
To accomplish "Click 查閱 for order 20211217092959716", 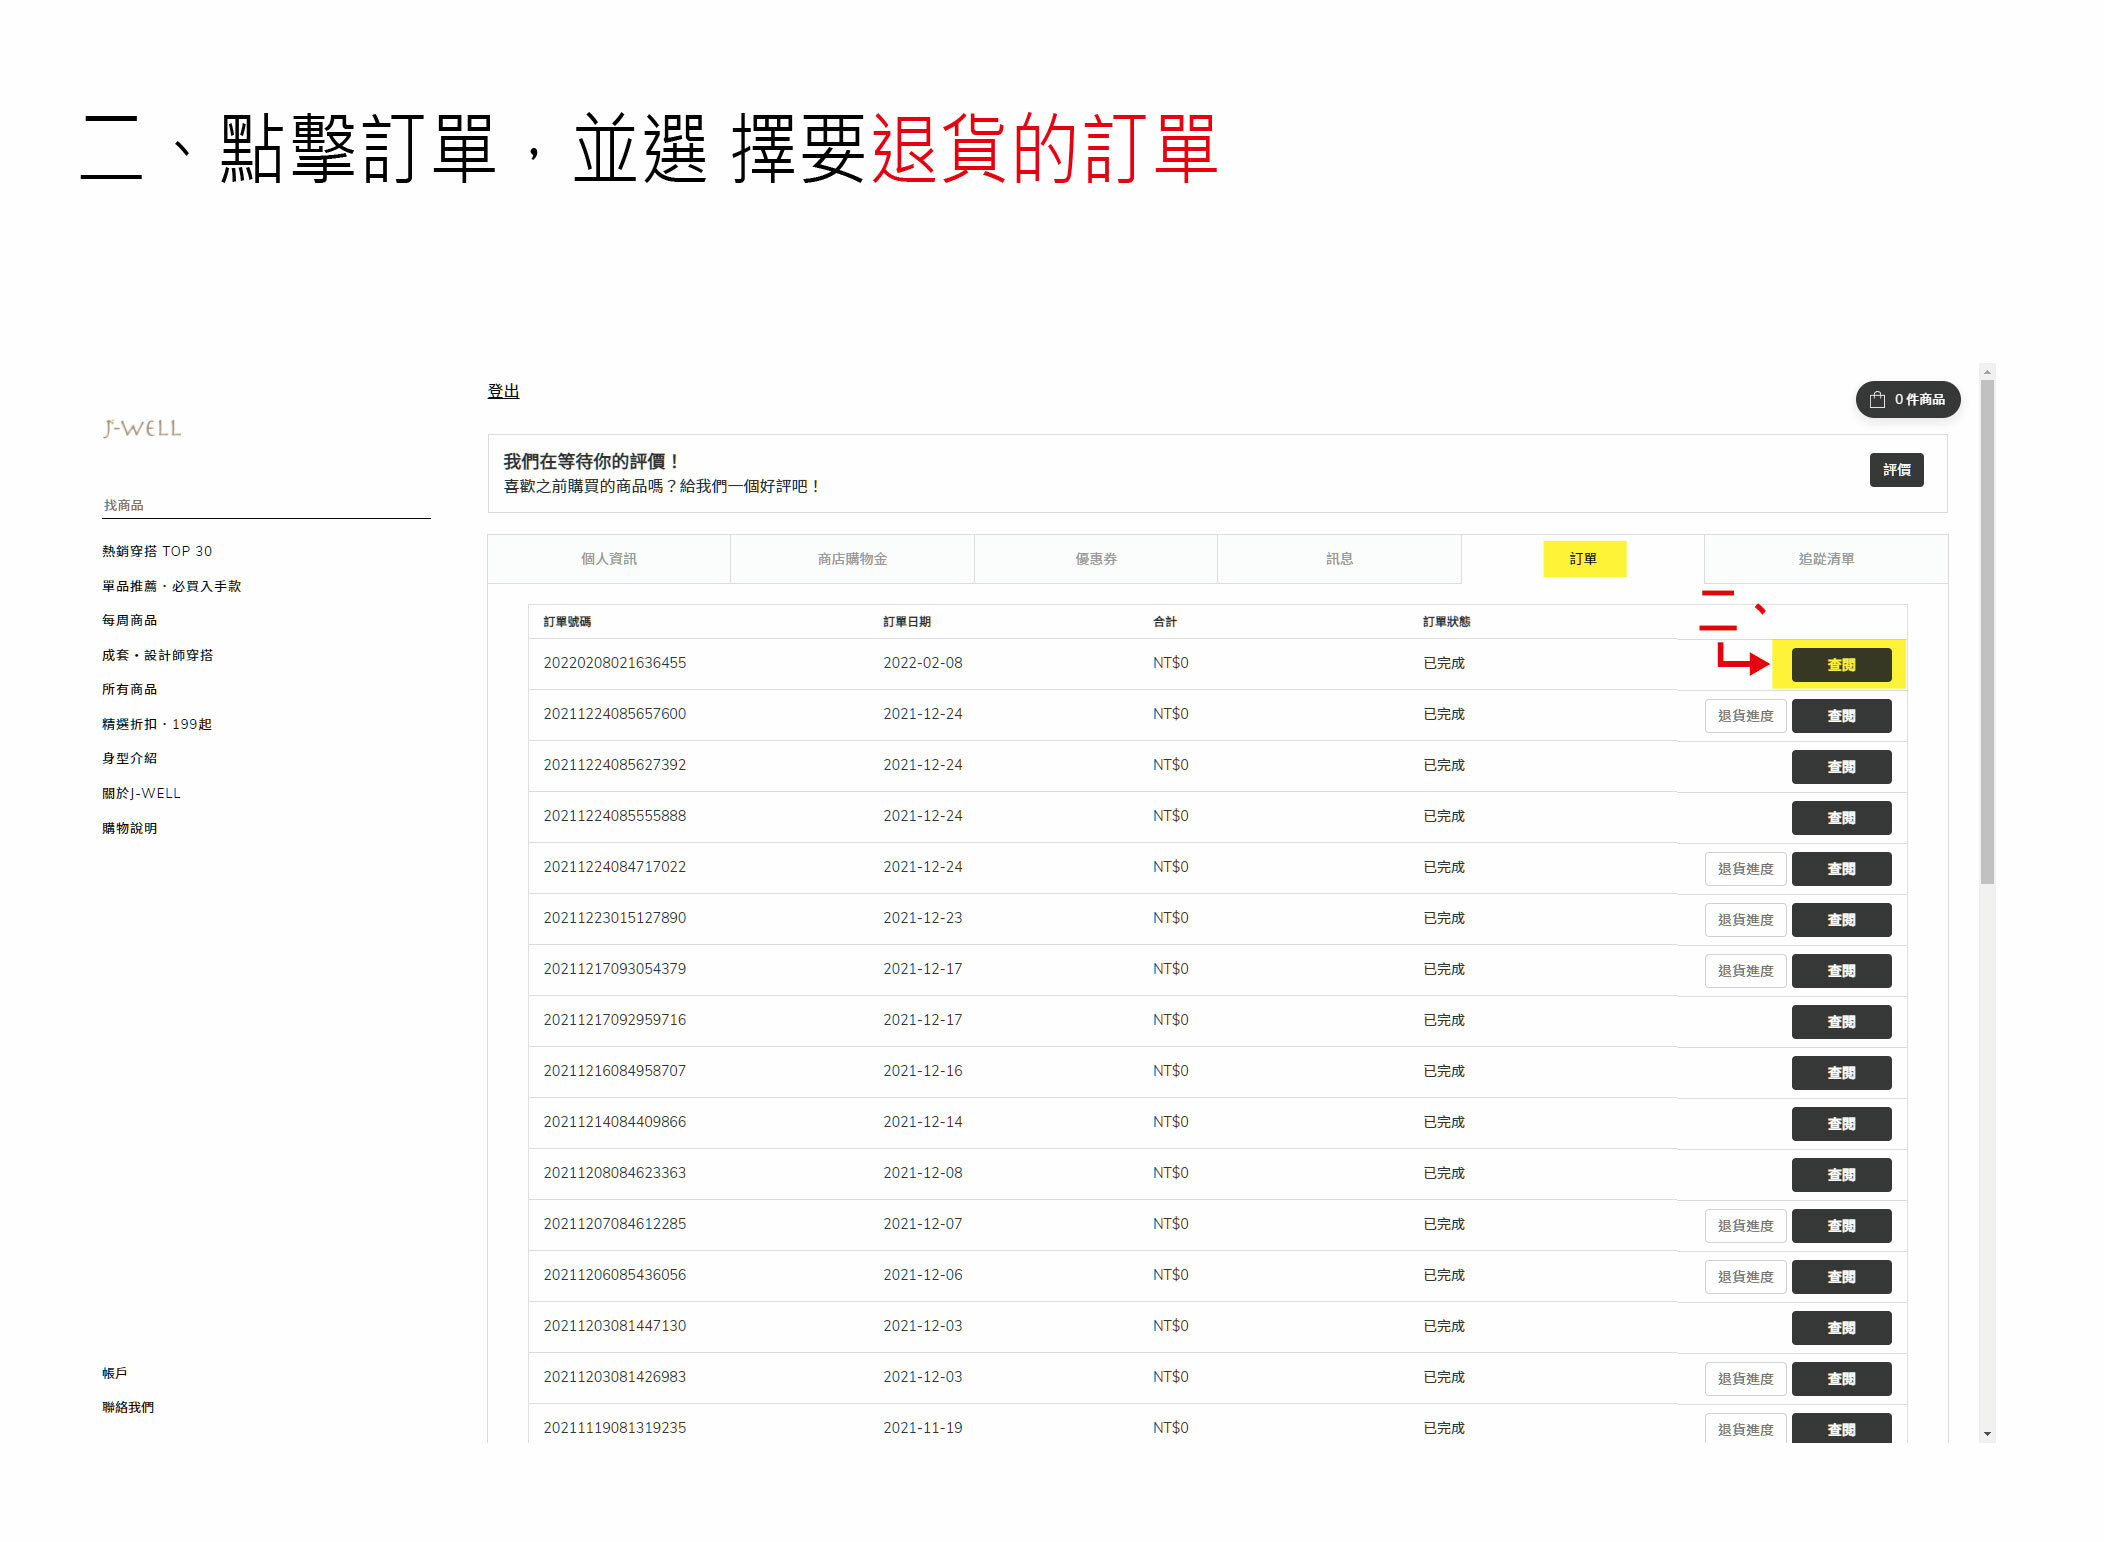I will [1840, 1022].
